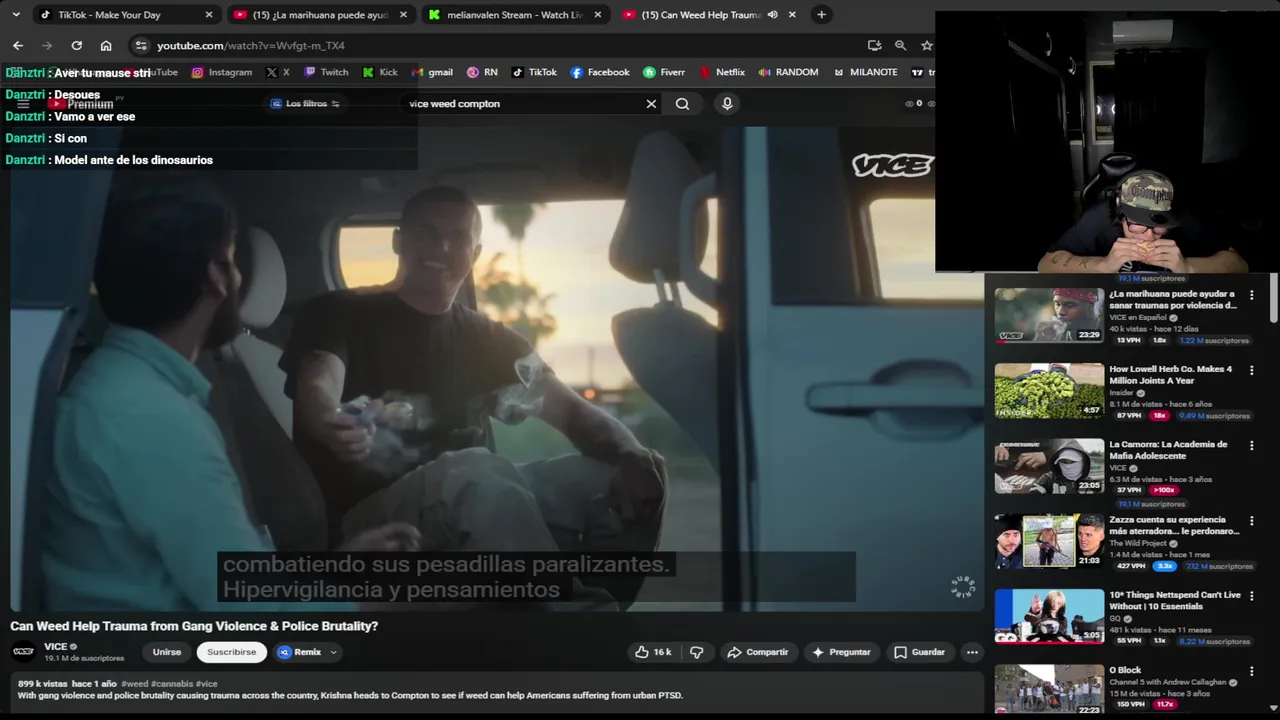This screenshot has height=720, width=1280.
Task: Open the Preguntar AI button
Action: coord(841,652)
